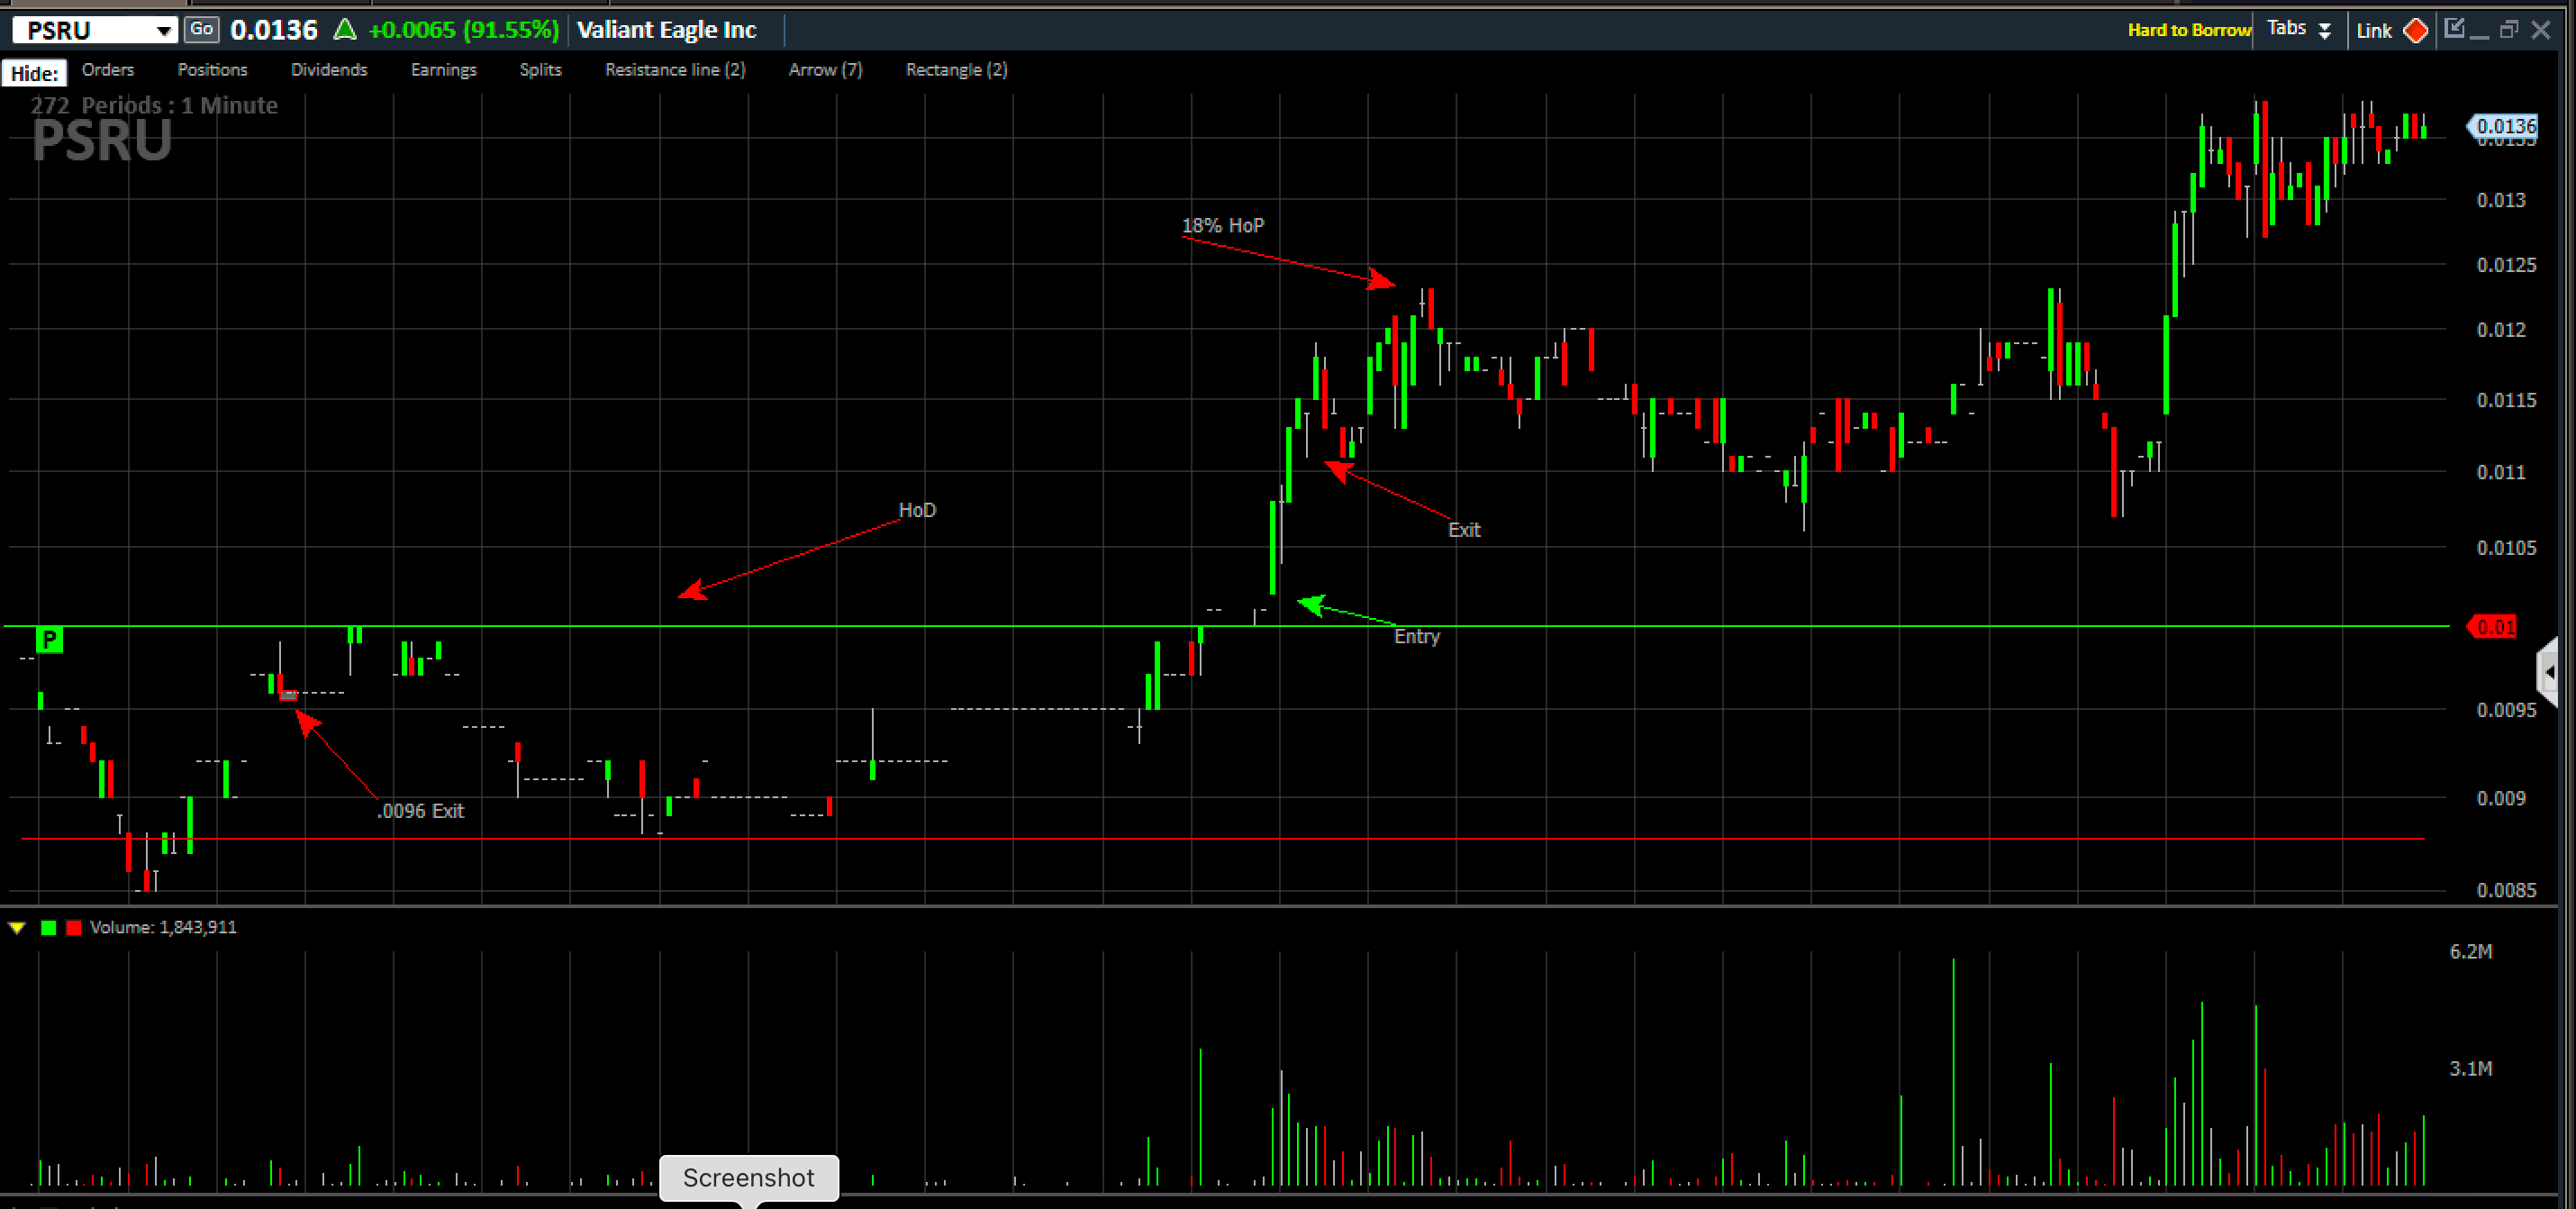Select the Arrow (7) item

[x=825, y=70]
